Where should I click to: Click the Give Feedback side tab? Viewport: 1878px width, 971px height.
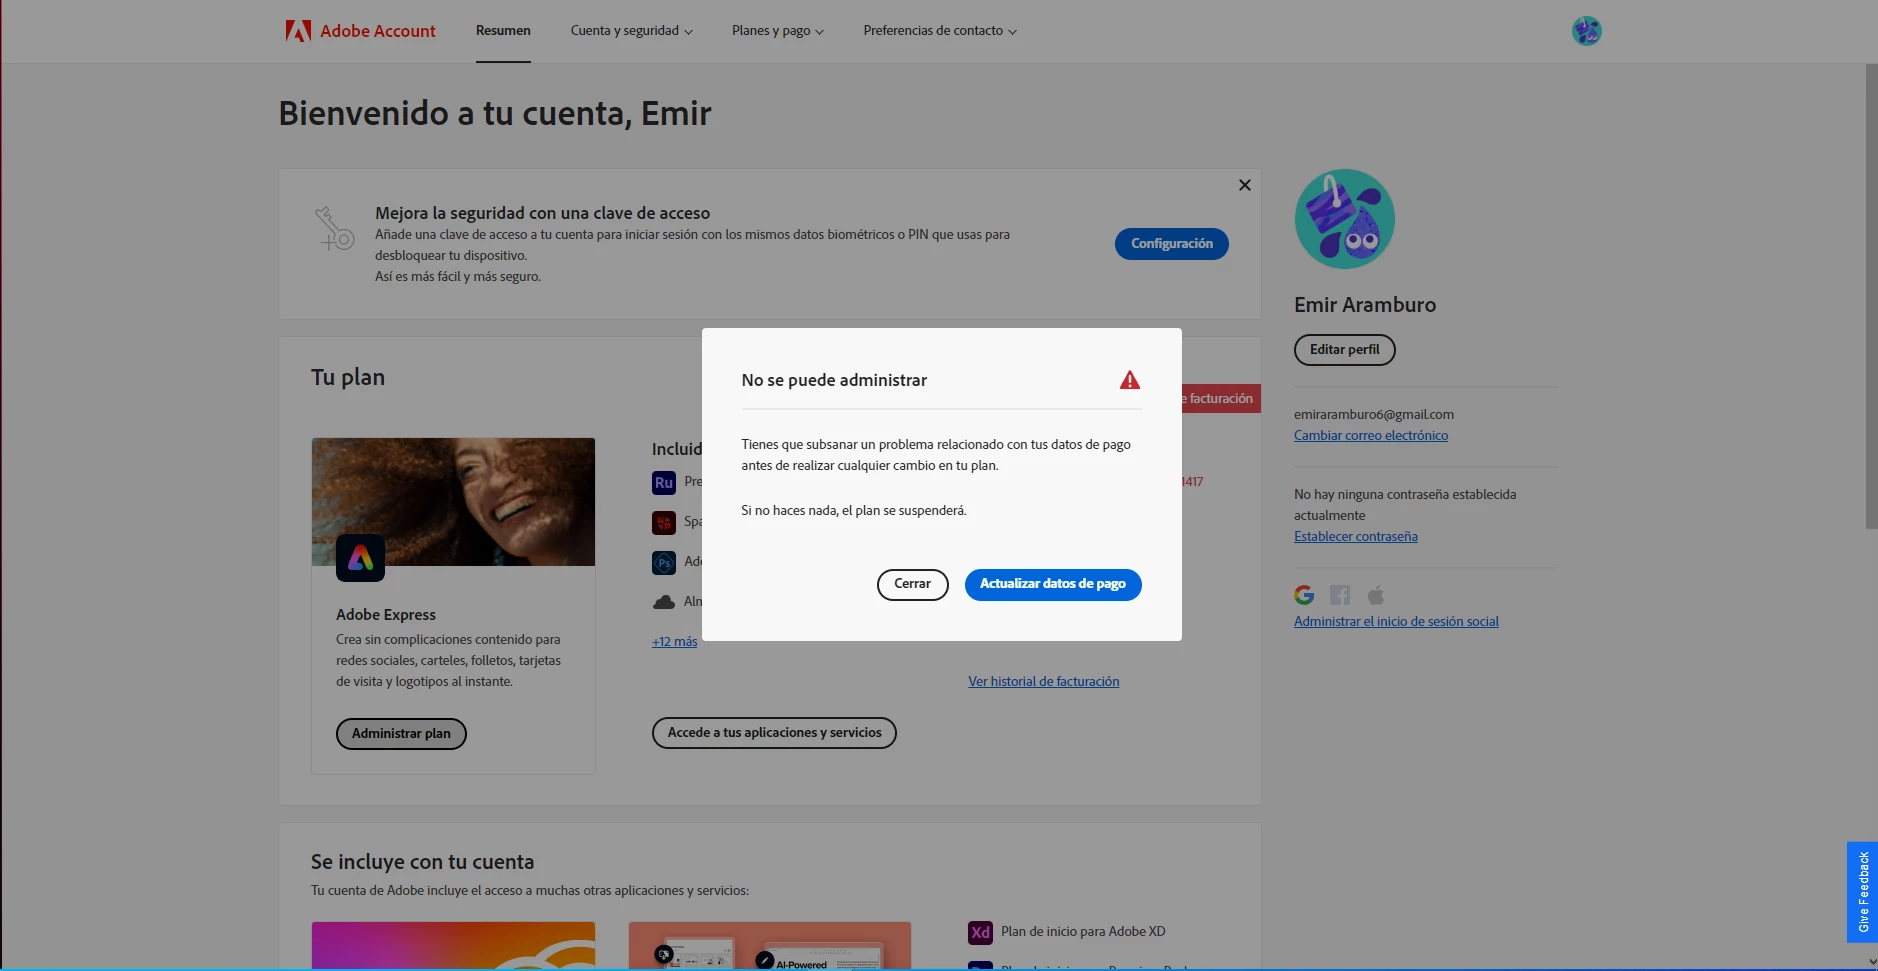pyautogui.click(x=1862, y=892)
